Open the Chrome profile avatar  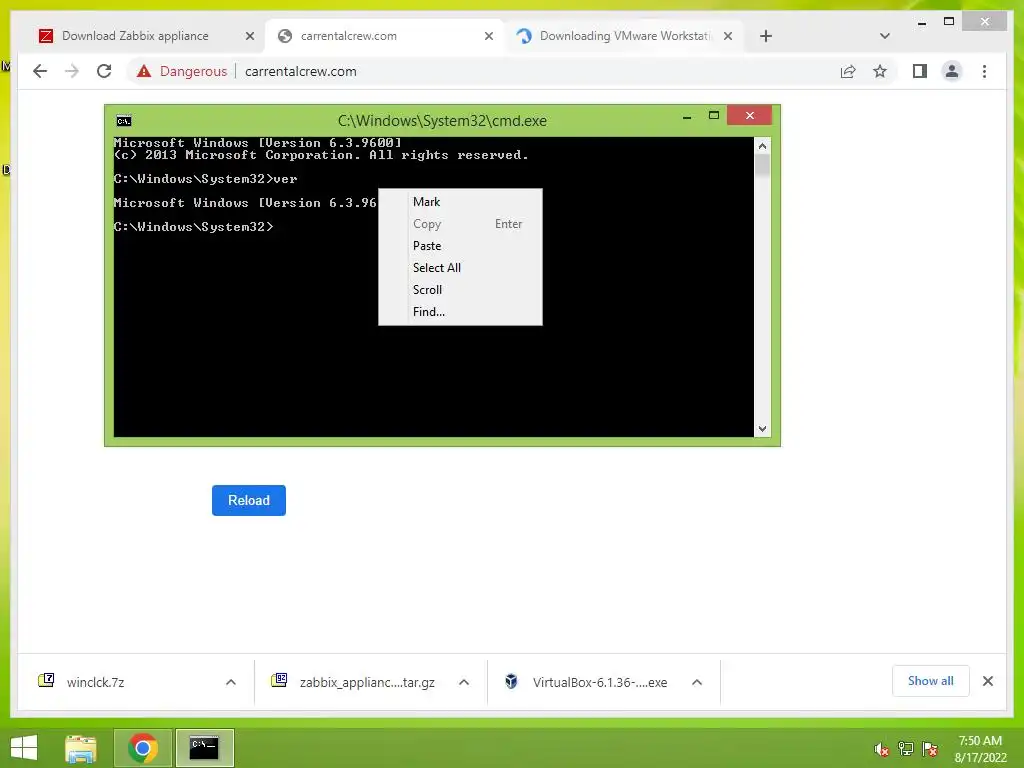pyautogui.click(x=952, y=71)
